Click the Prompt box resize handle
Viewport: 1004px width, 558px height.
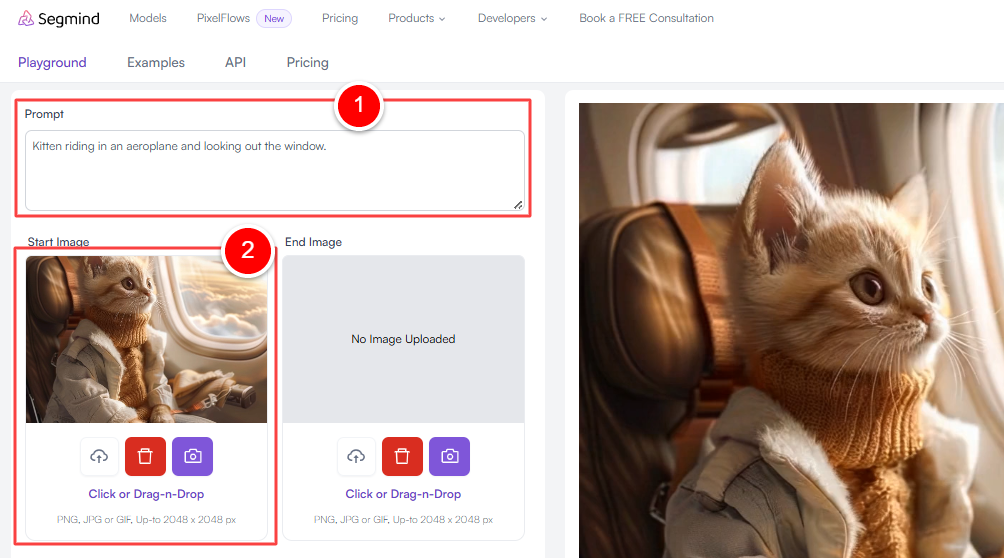tap(518, 204)
